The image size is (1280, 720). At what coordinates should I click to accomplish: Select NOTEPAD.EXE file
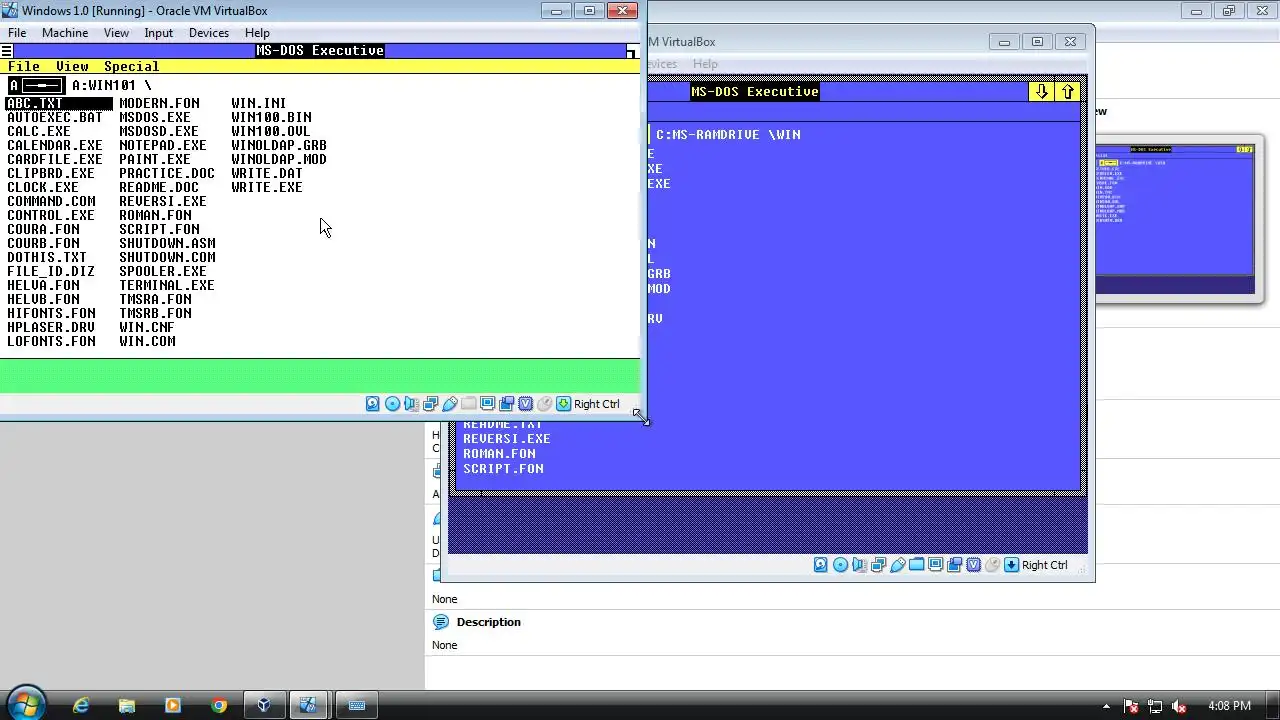163,145
